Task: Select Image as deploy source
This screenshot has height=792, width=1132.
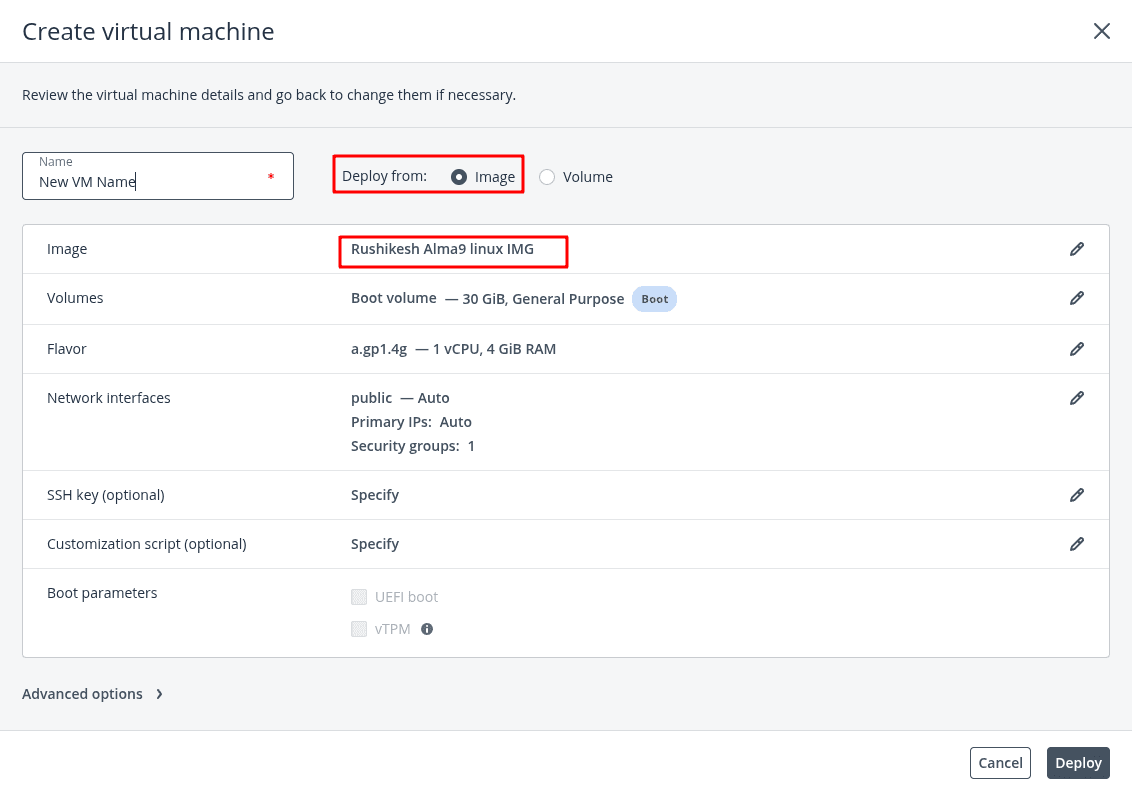Action: tap(458, 177)
